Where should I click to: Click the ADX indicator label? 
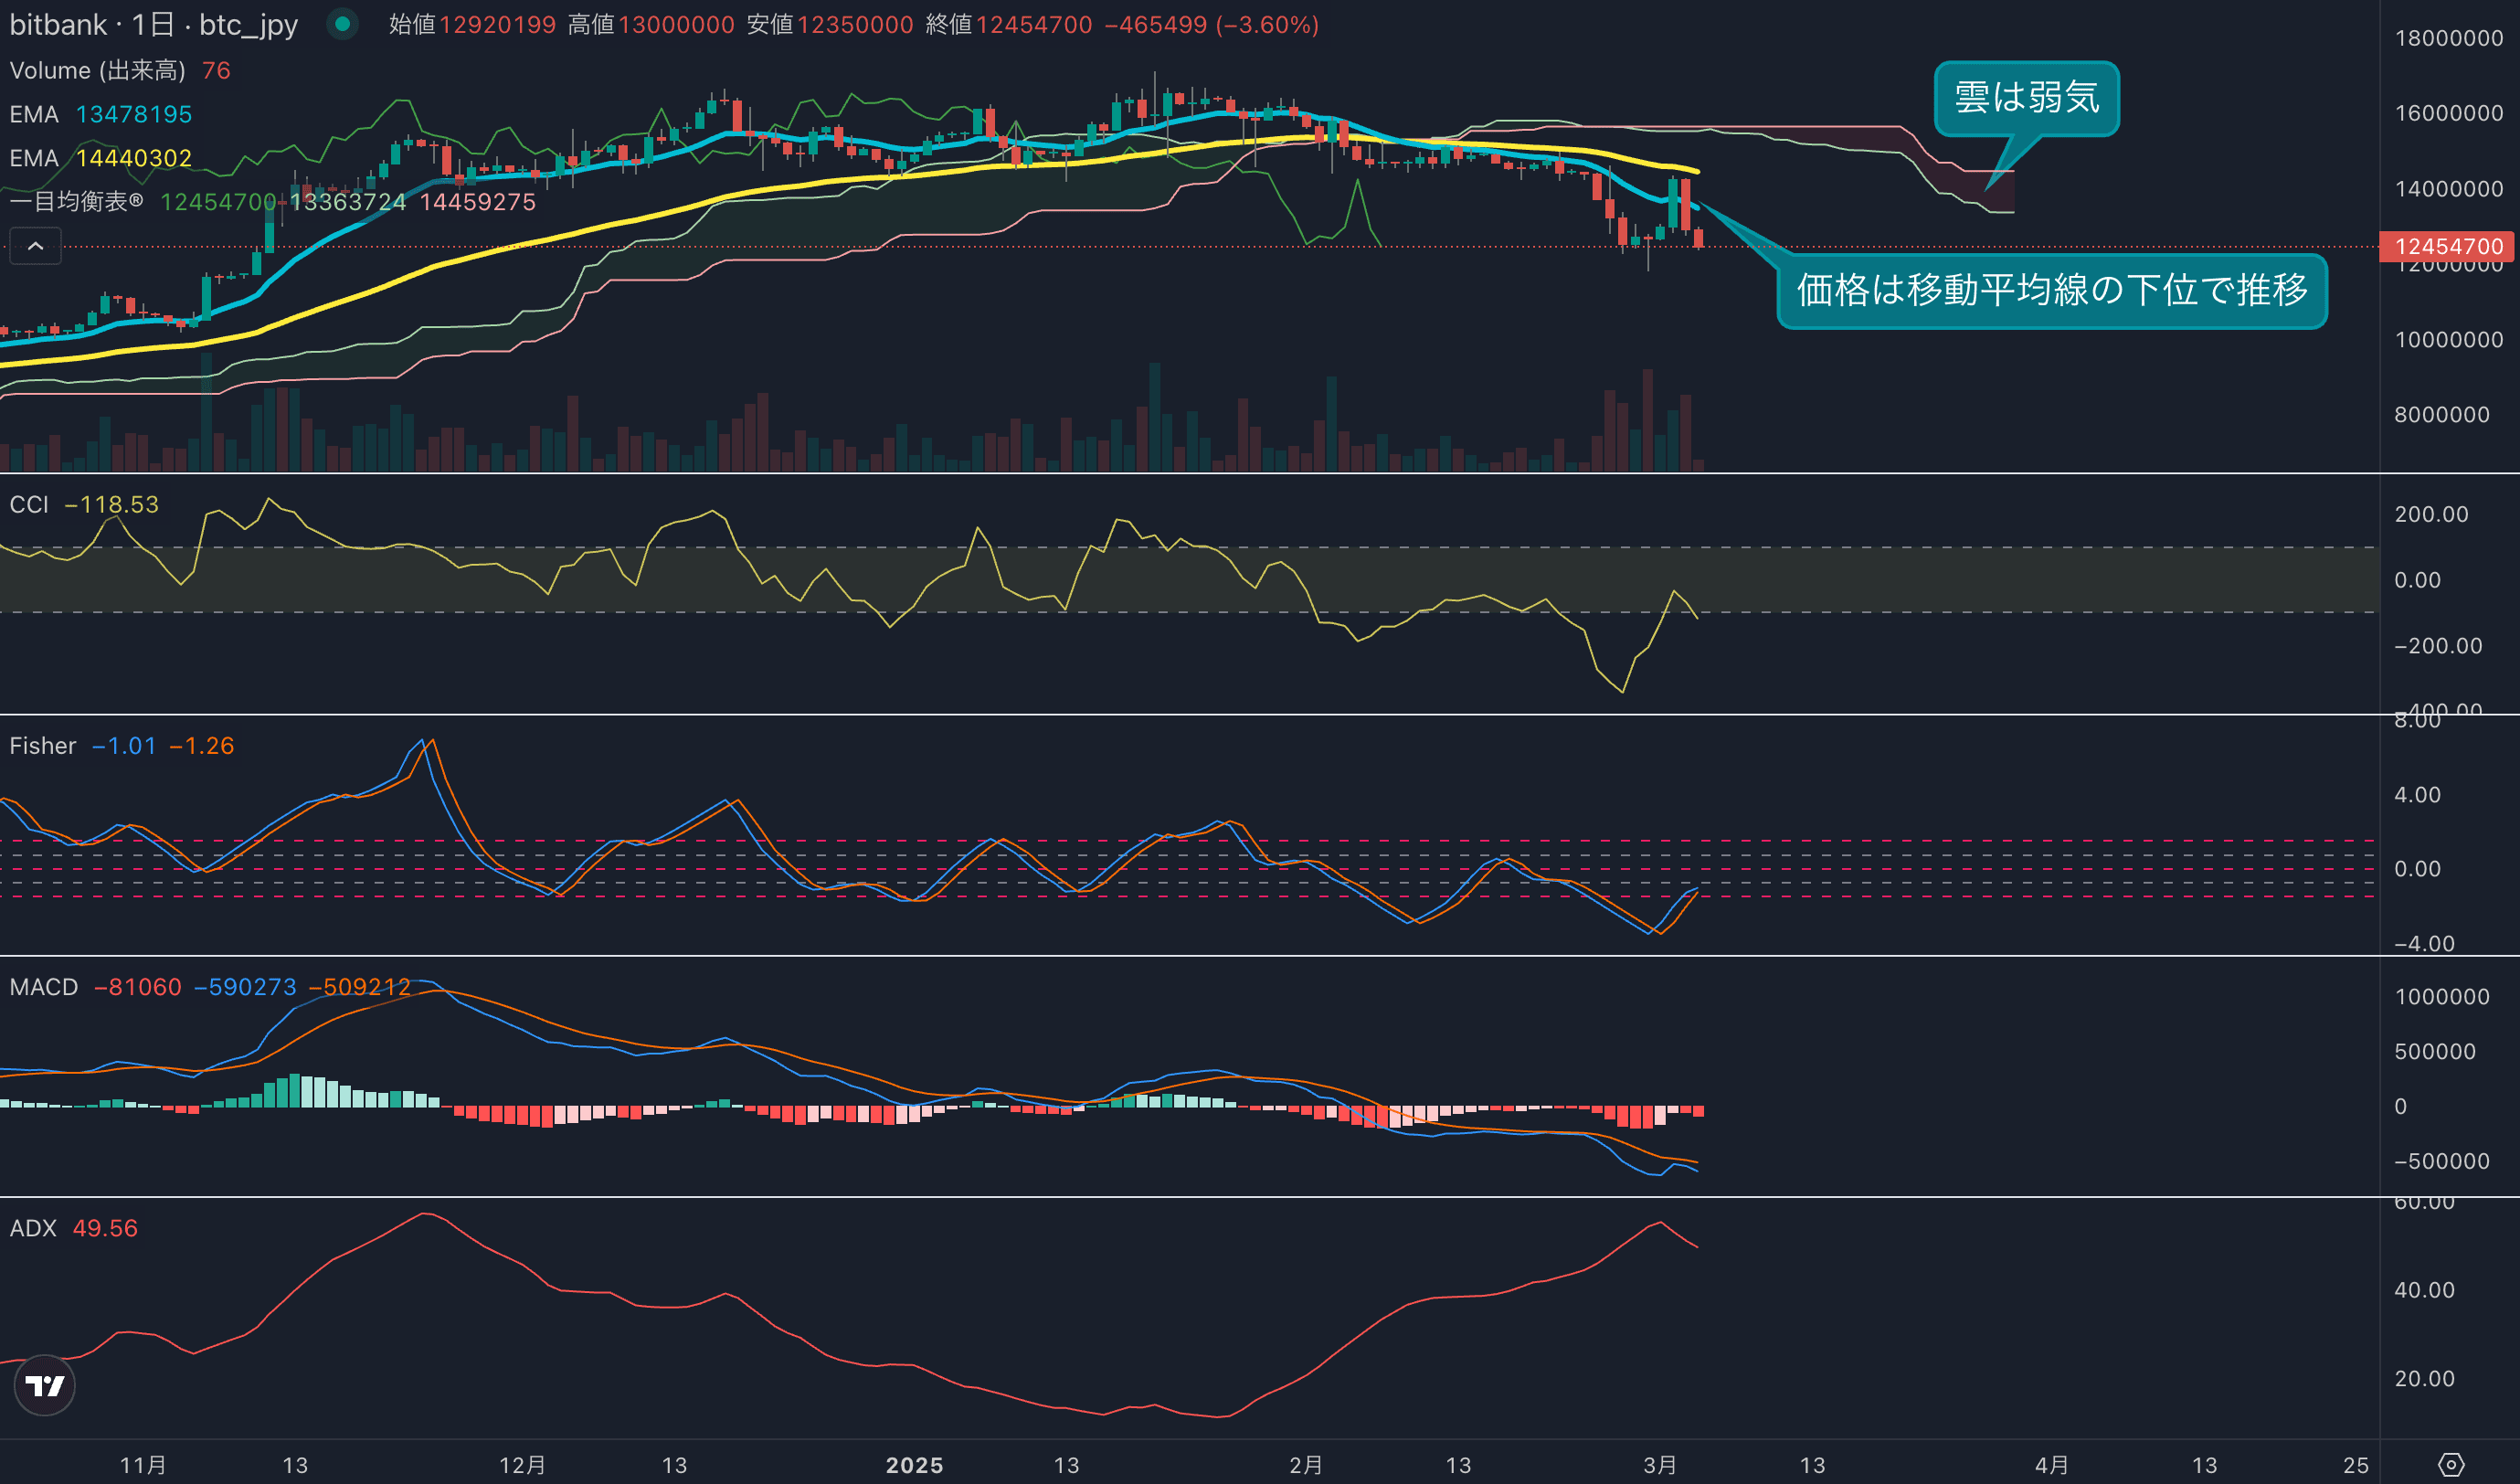tap(33, 1228)
